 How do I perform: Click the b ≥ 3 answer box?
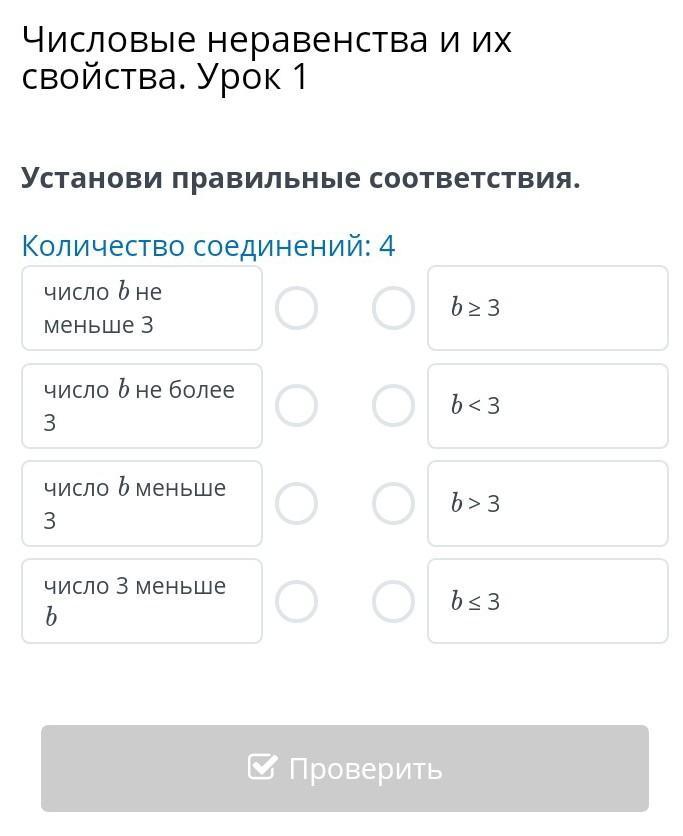[x=548, y=308]
